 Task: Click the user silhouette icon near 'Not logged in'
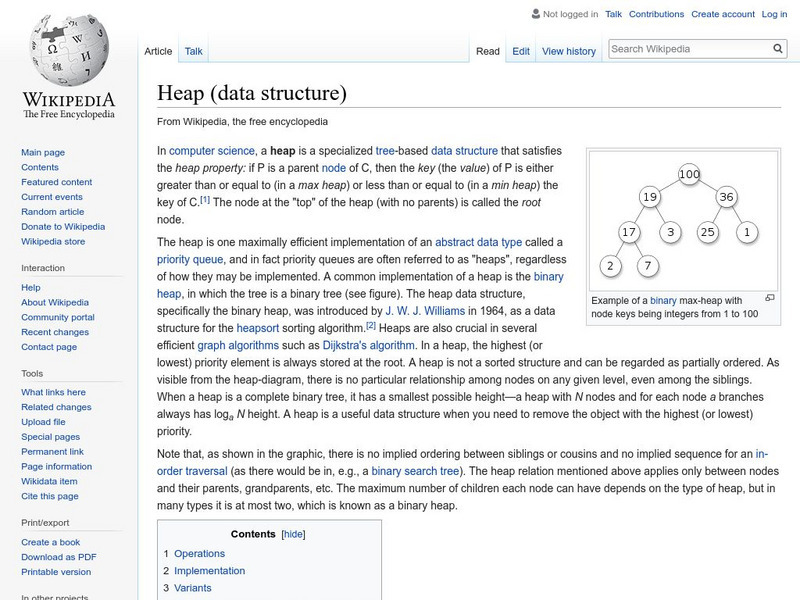click(535, 14)
